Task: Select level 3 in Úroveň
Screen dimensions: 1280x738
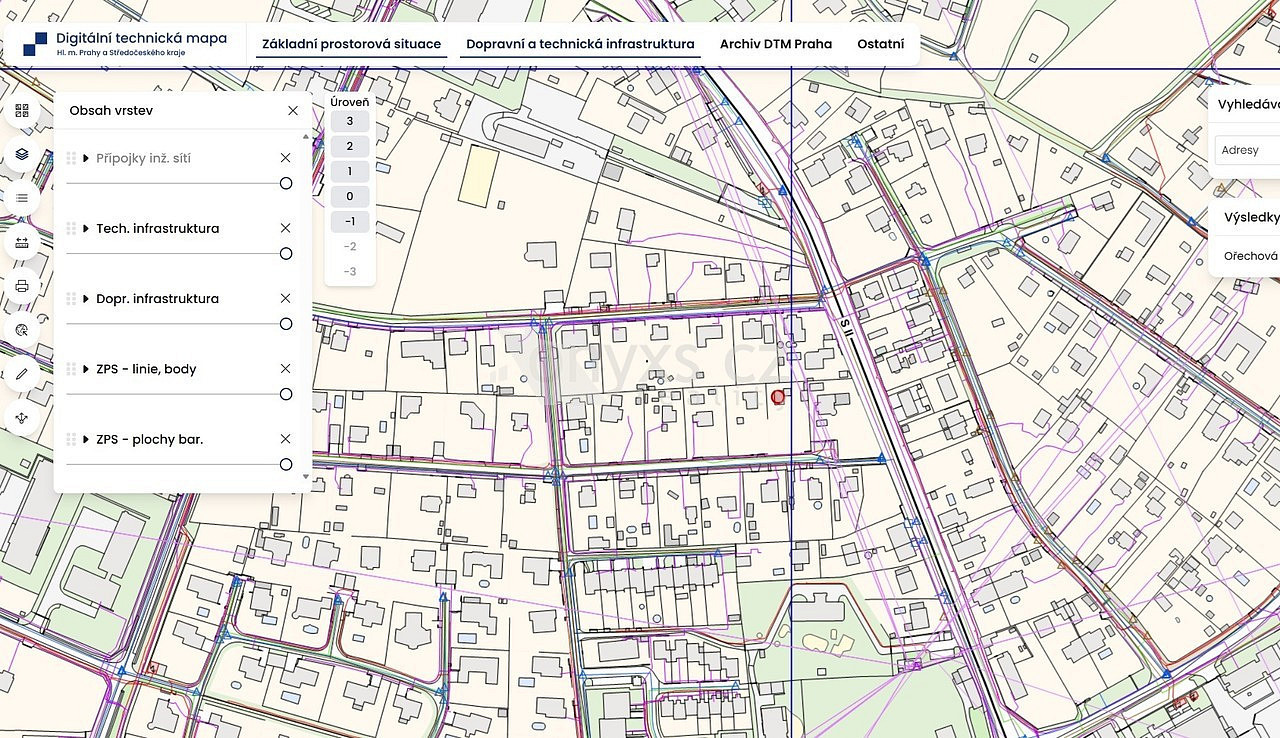Action: (x=350, y=121)
